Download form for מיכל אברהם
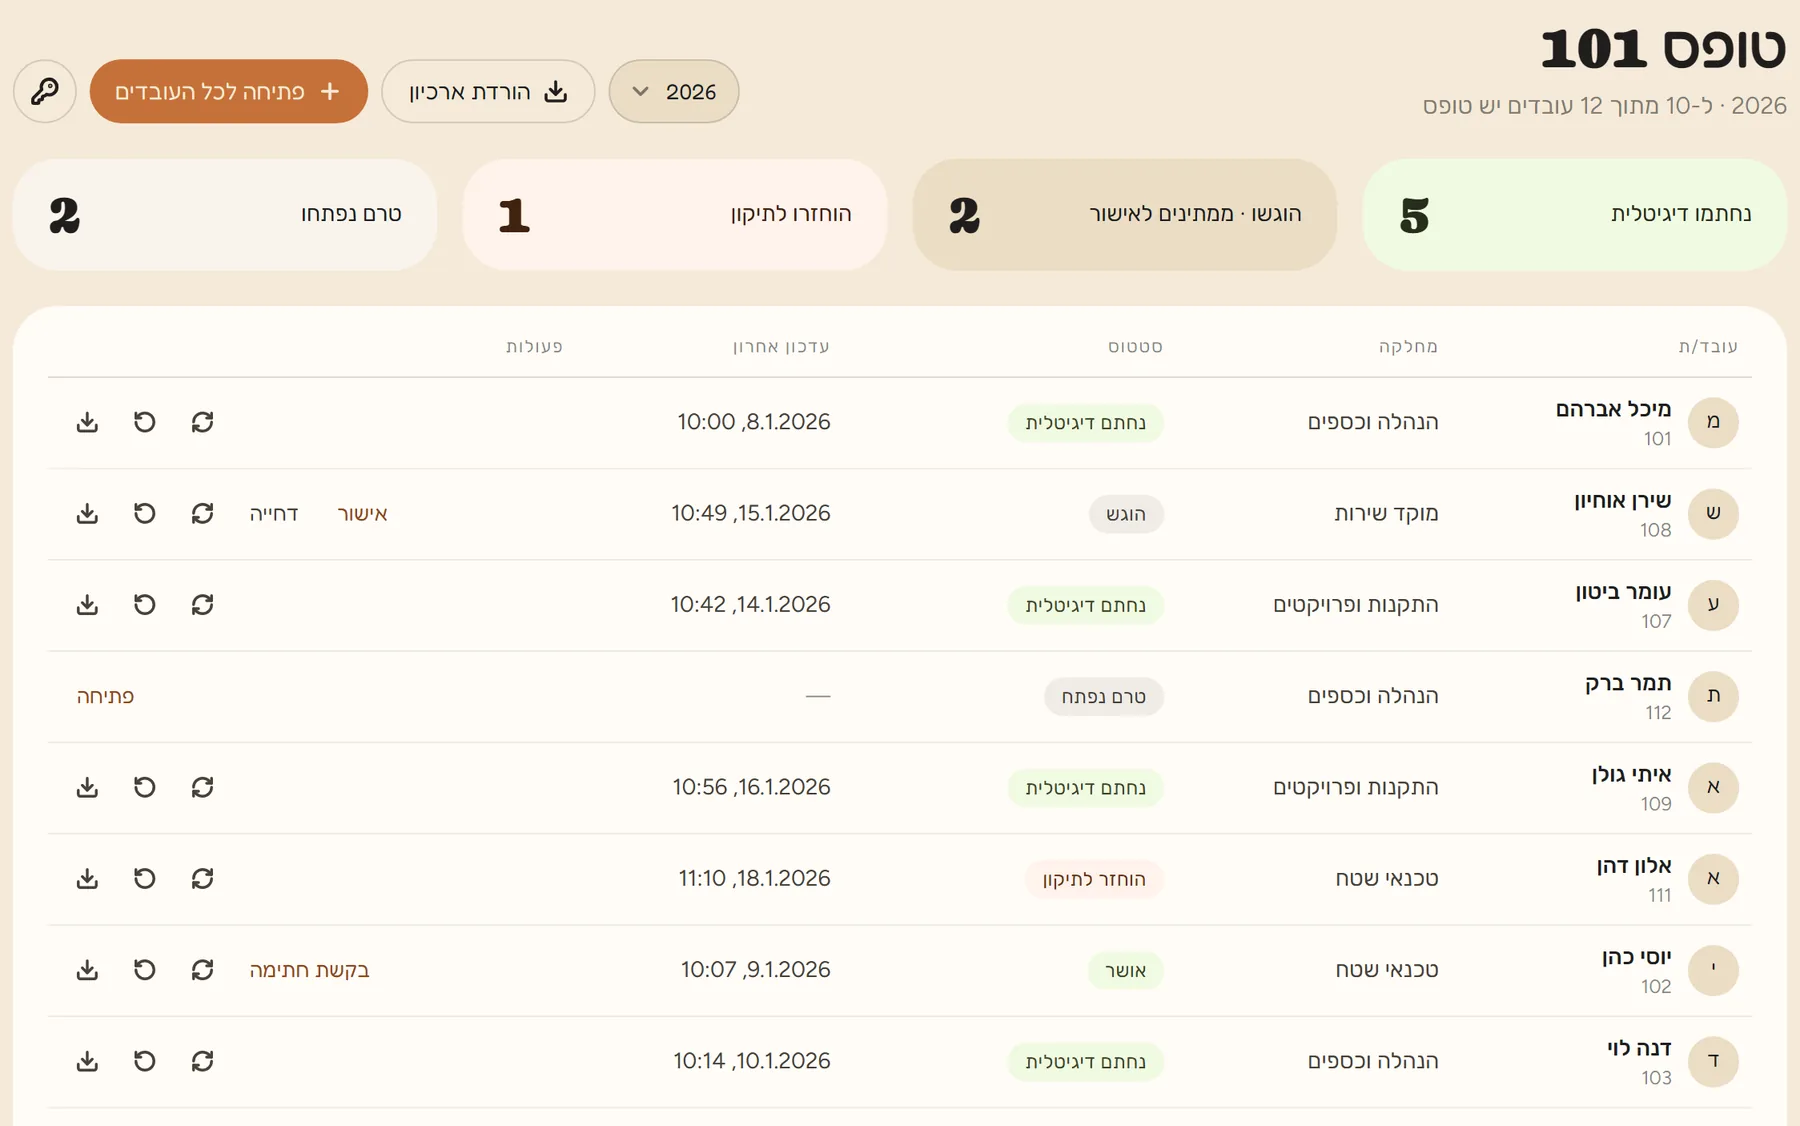Screen dimensions: 1800x1126 87,422
